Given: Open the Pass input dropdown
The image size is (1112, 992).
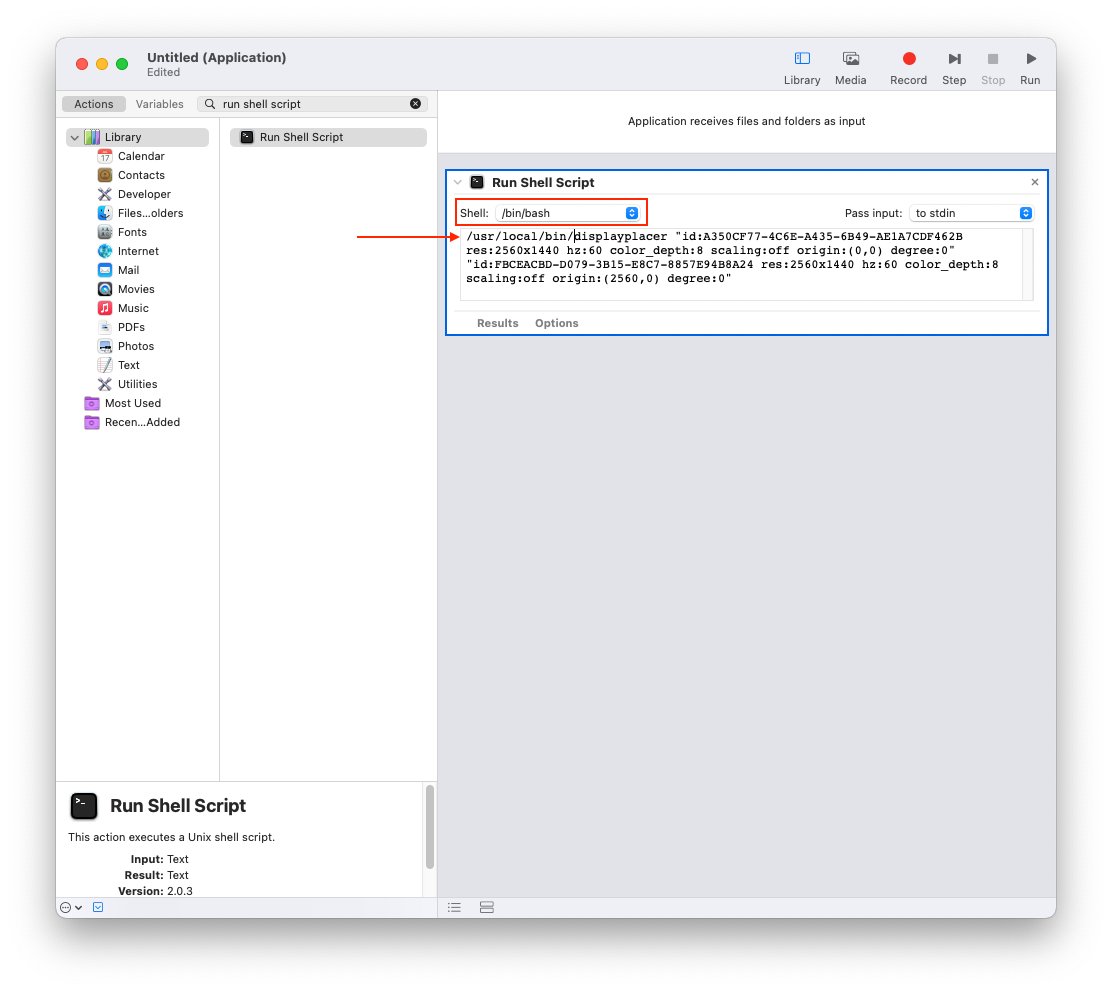Looking at the screenshot, I should pyautogui.click(x=972, y=213).
